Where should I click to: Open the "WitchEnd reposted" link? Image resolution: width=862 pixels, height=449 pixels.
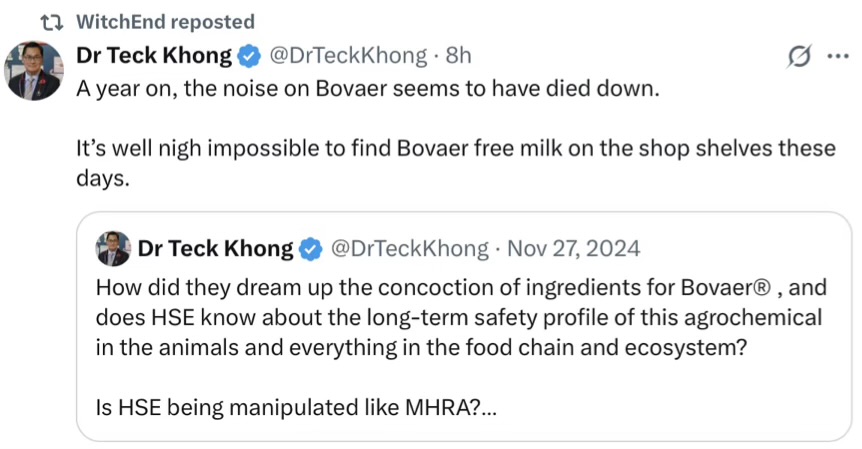point(165,22)
